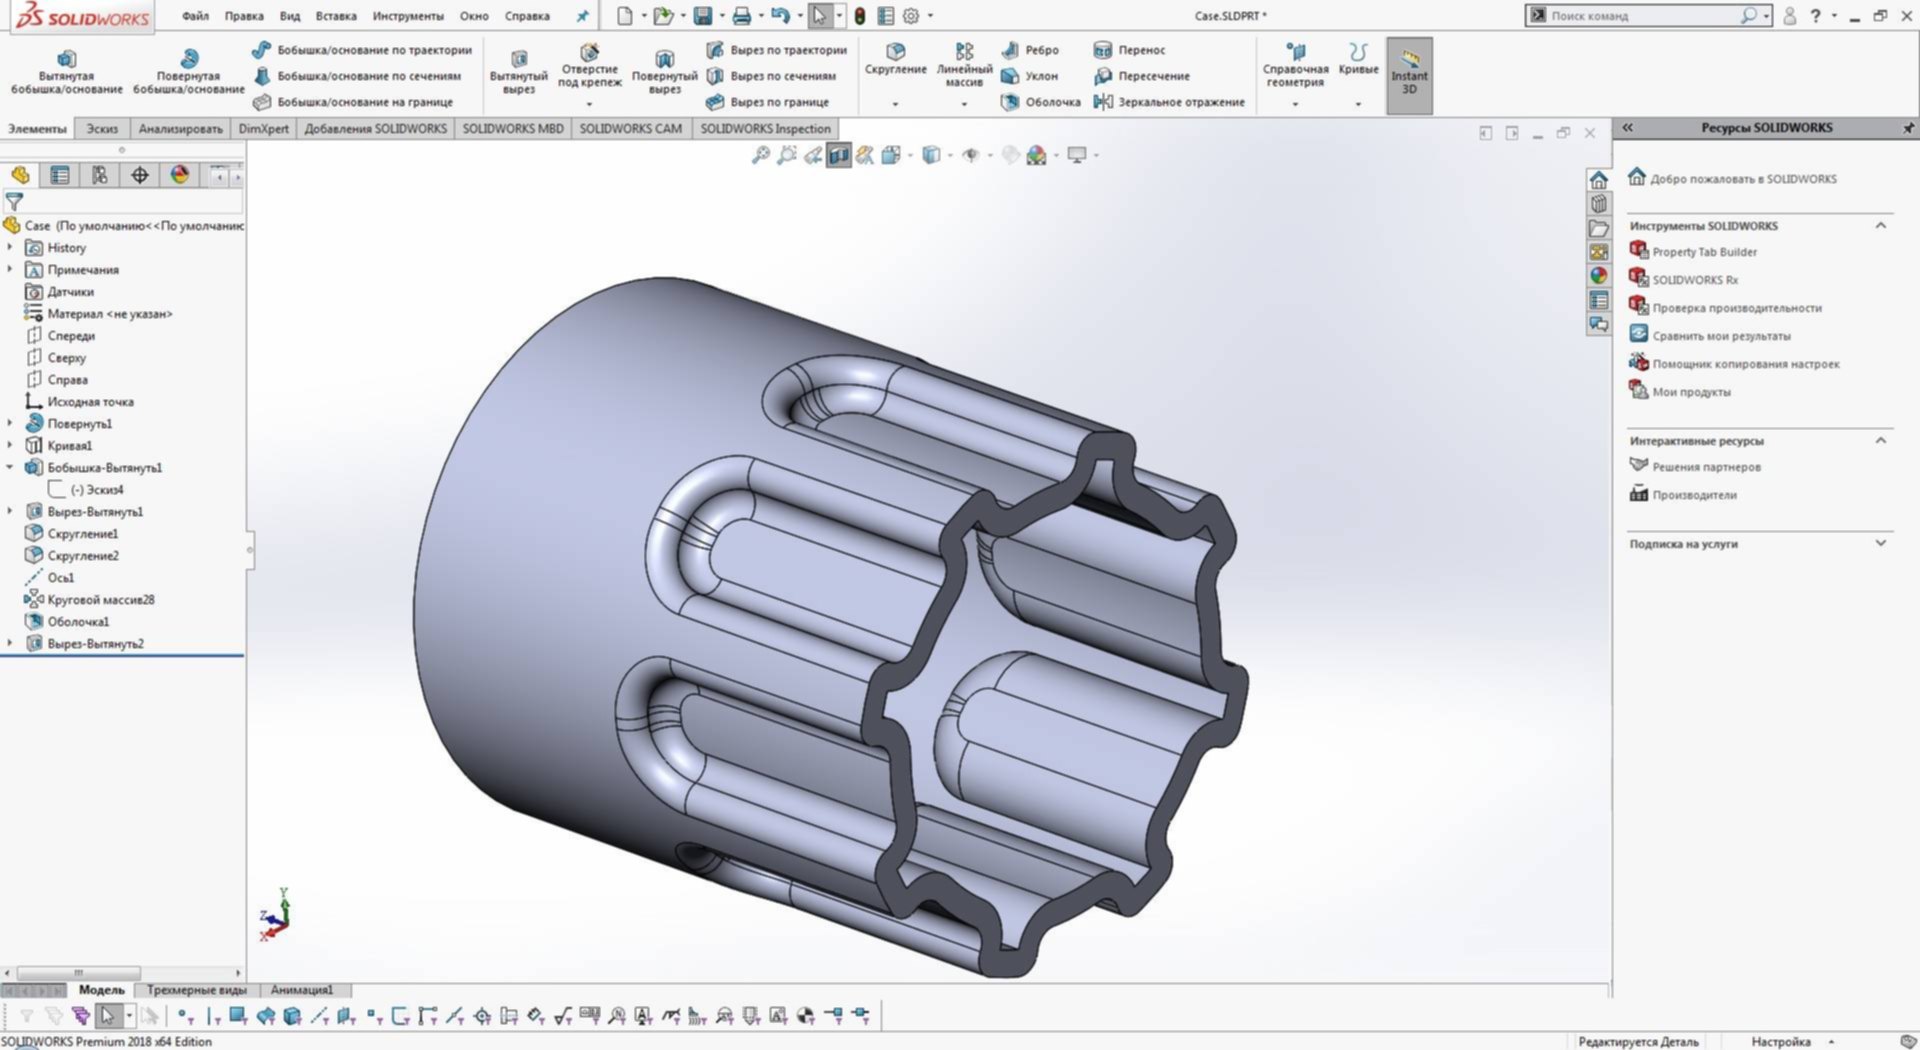Click the feature tree filter field
Screen dimensions: 1920x1050
point(133,201)
